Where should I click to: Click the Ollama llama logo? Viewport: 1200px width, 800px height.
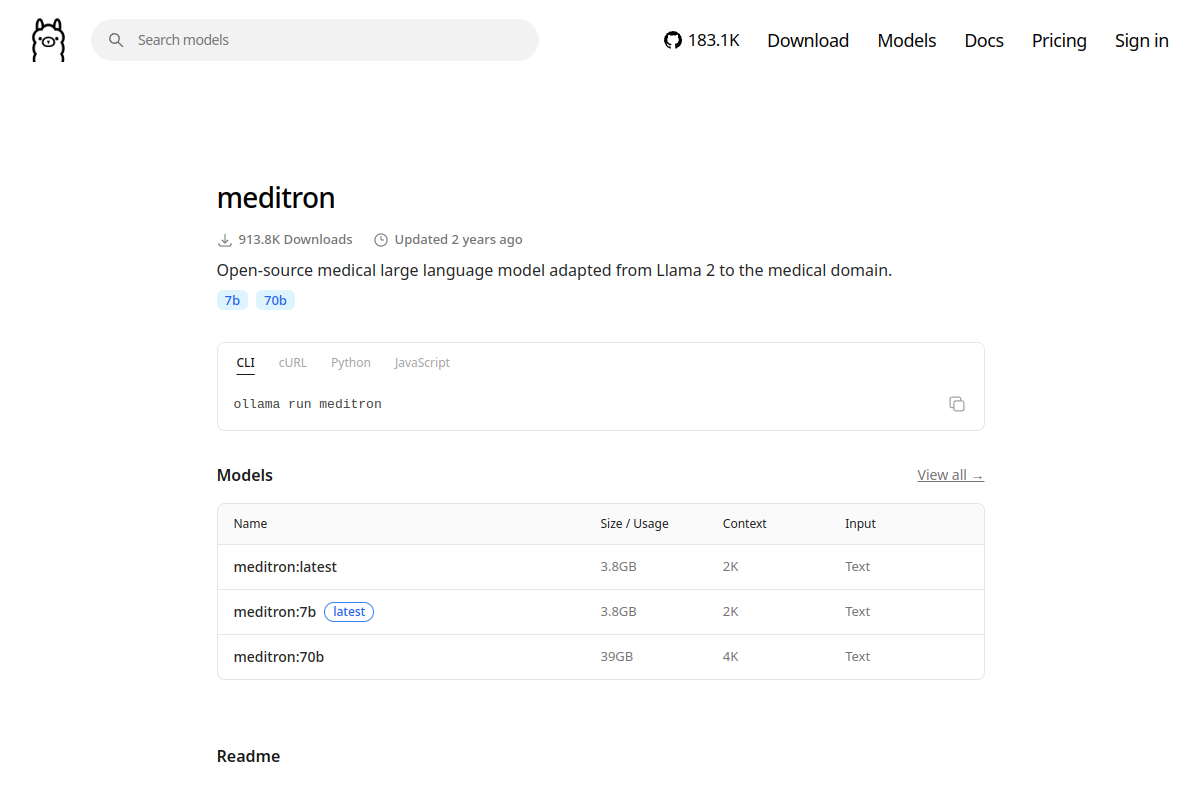(48, 40)
